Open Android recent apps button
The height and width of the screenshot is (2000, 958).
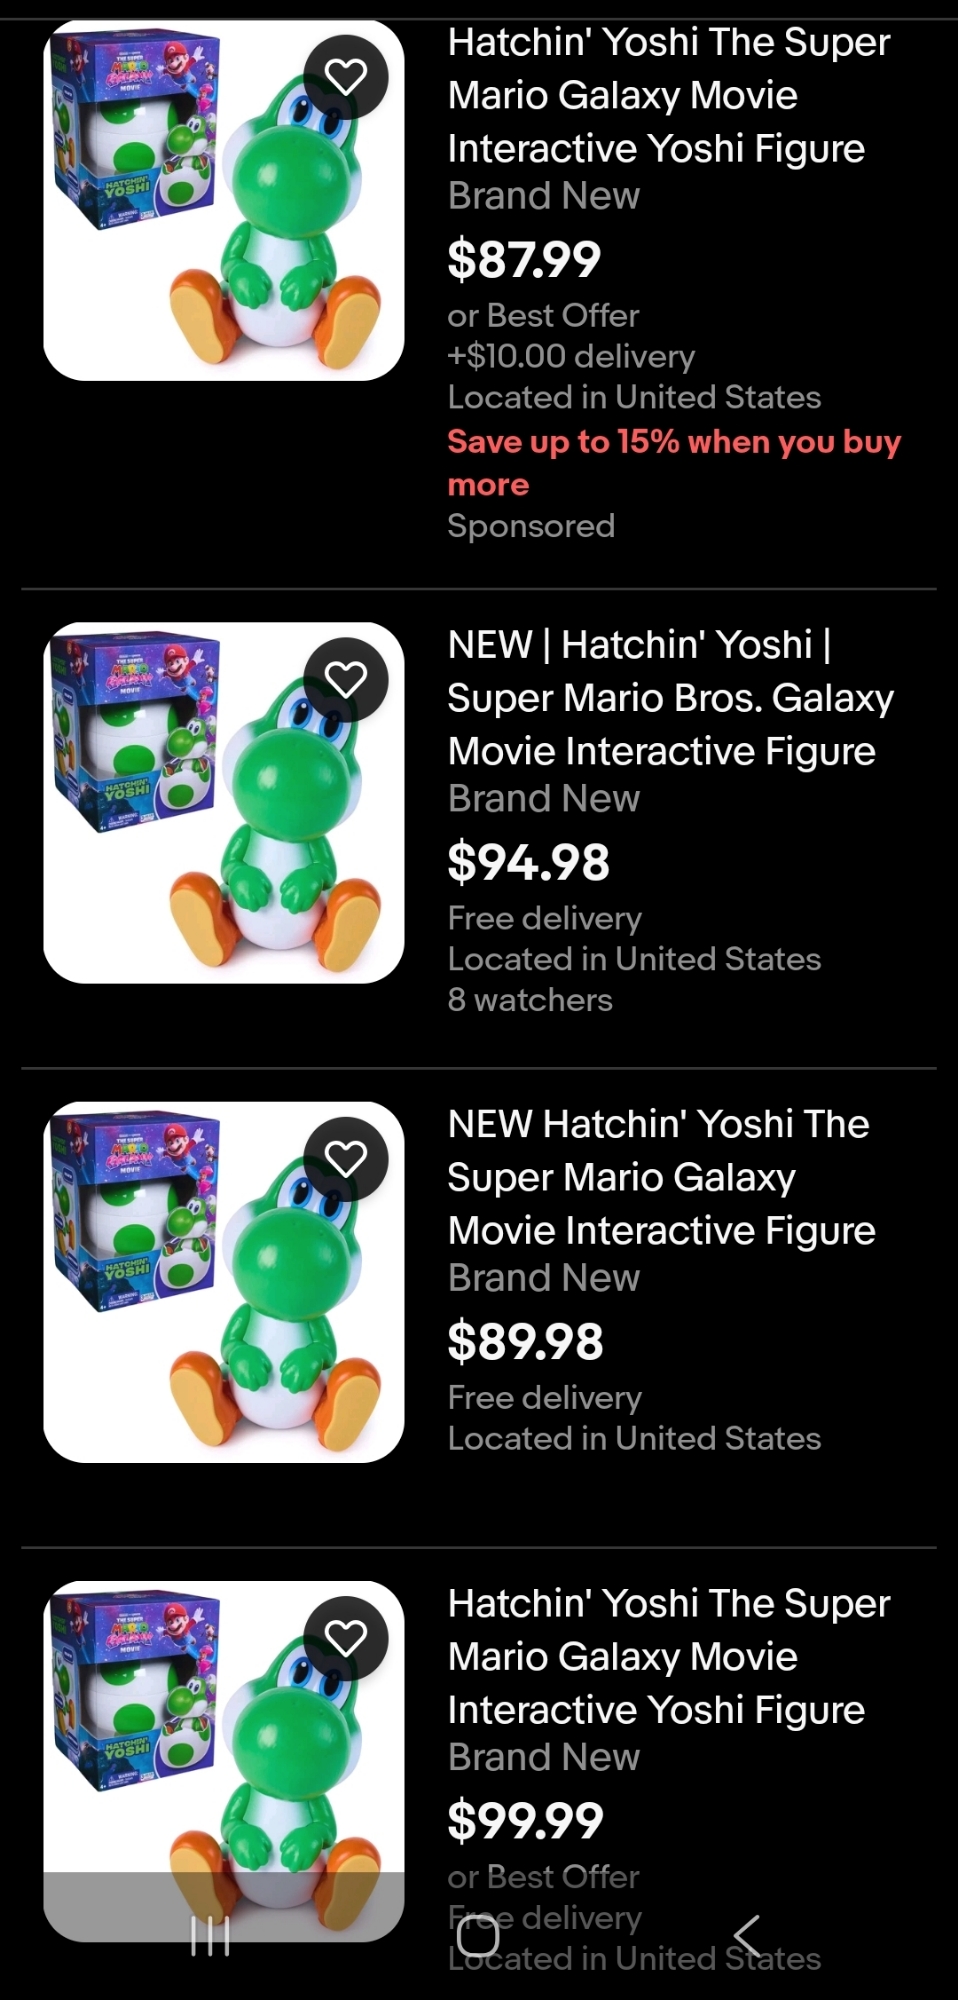pyautogui.click(x=210, y=1936)
